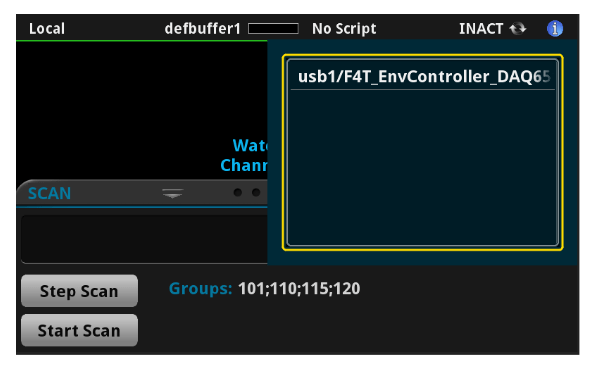
Task: Select the second page indicator dot
Action: click(x=256, y=192)
